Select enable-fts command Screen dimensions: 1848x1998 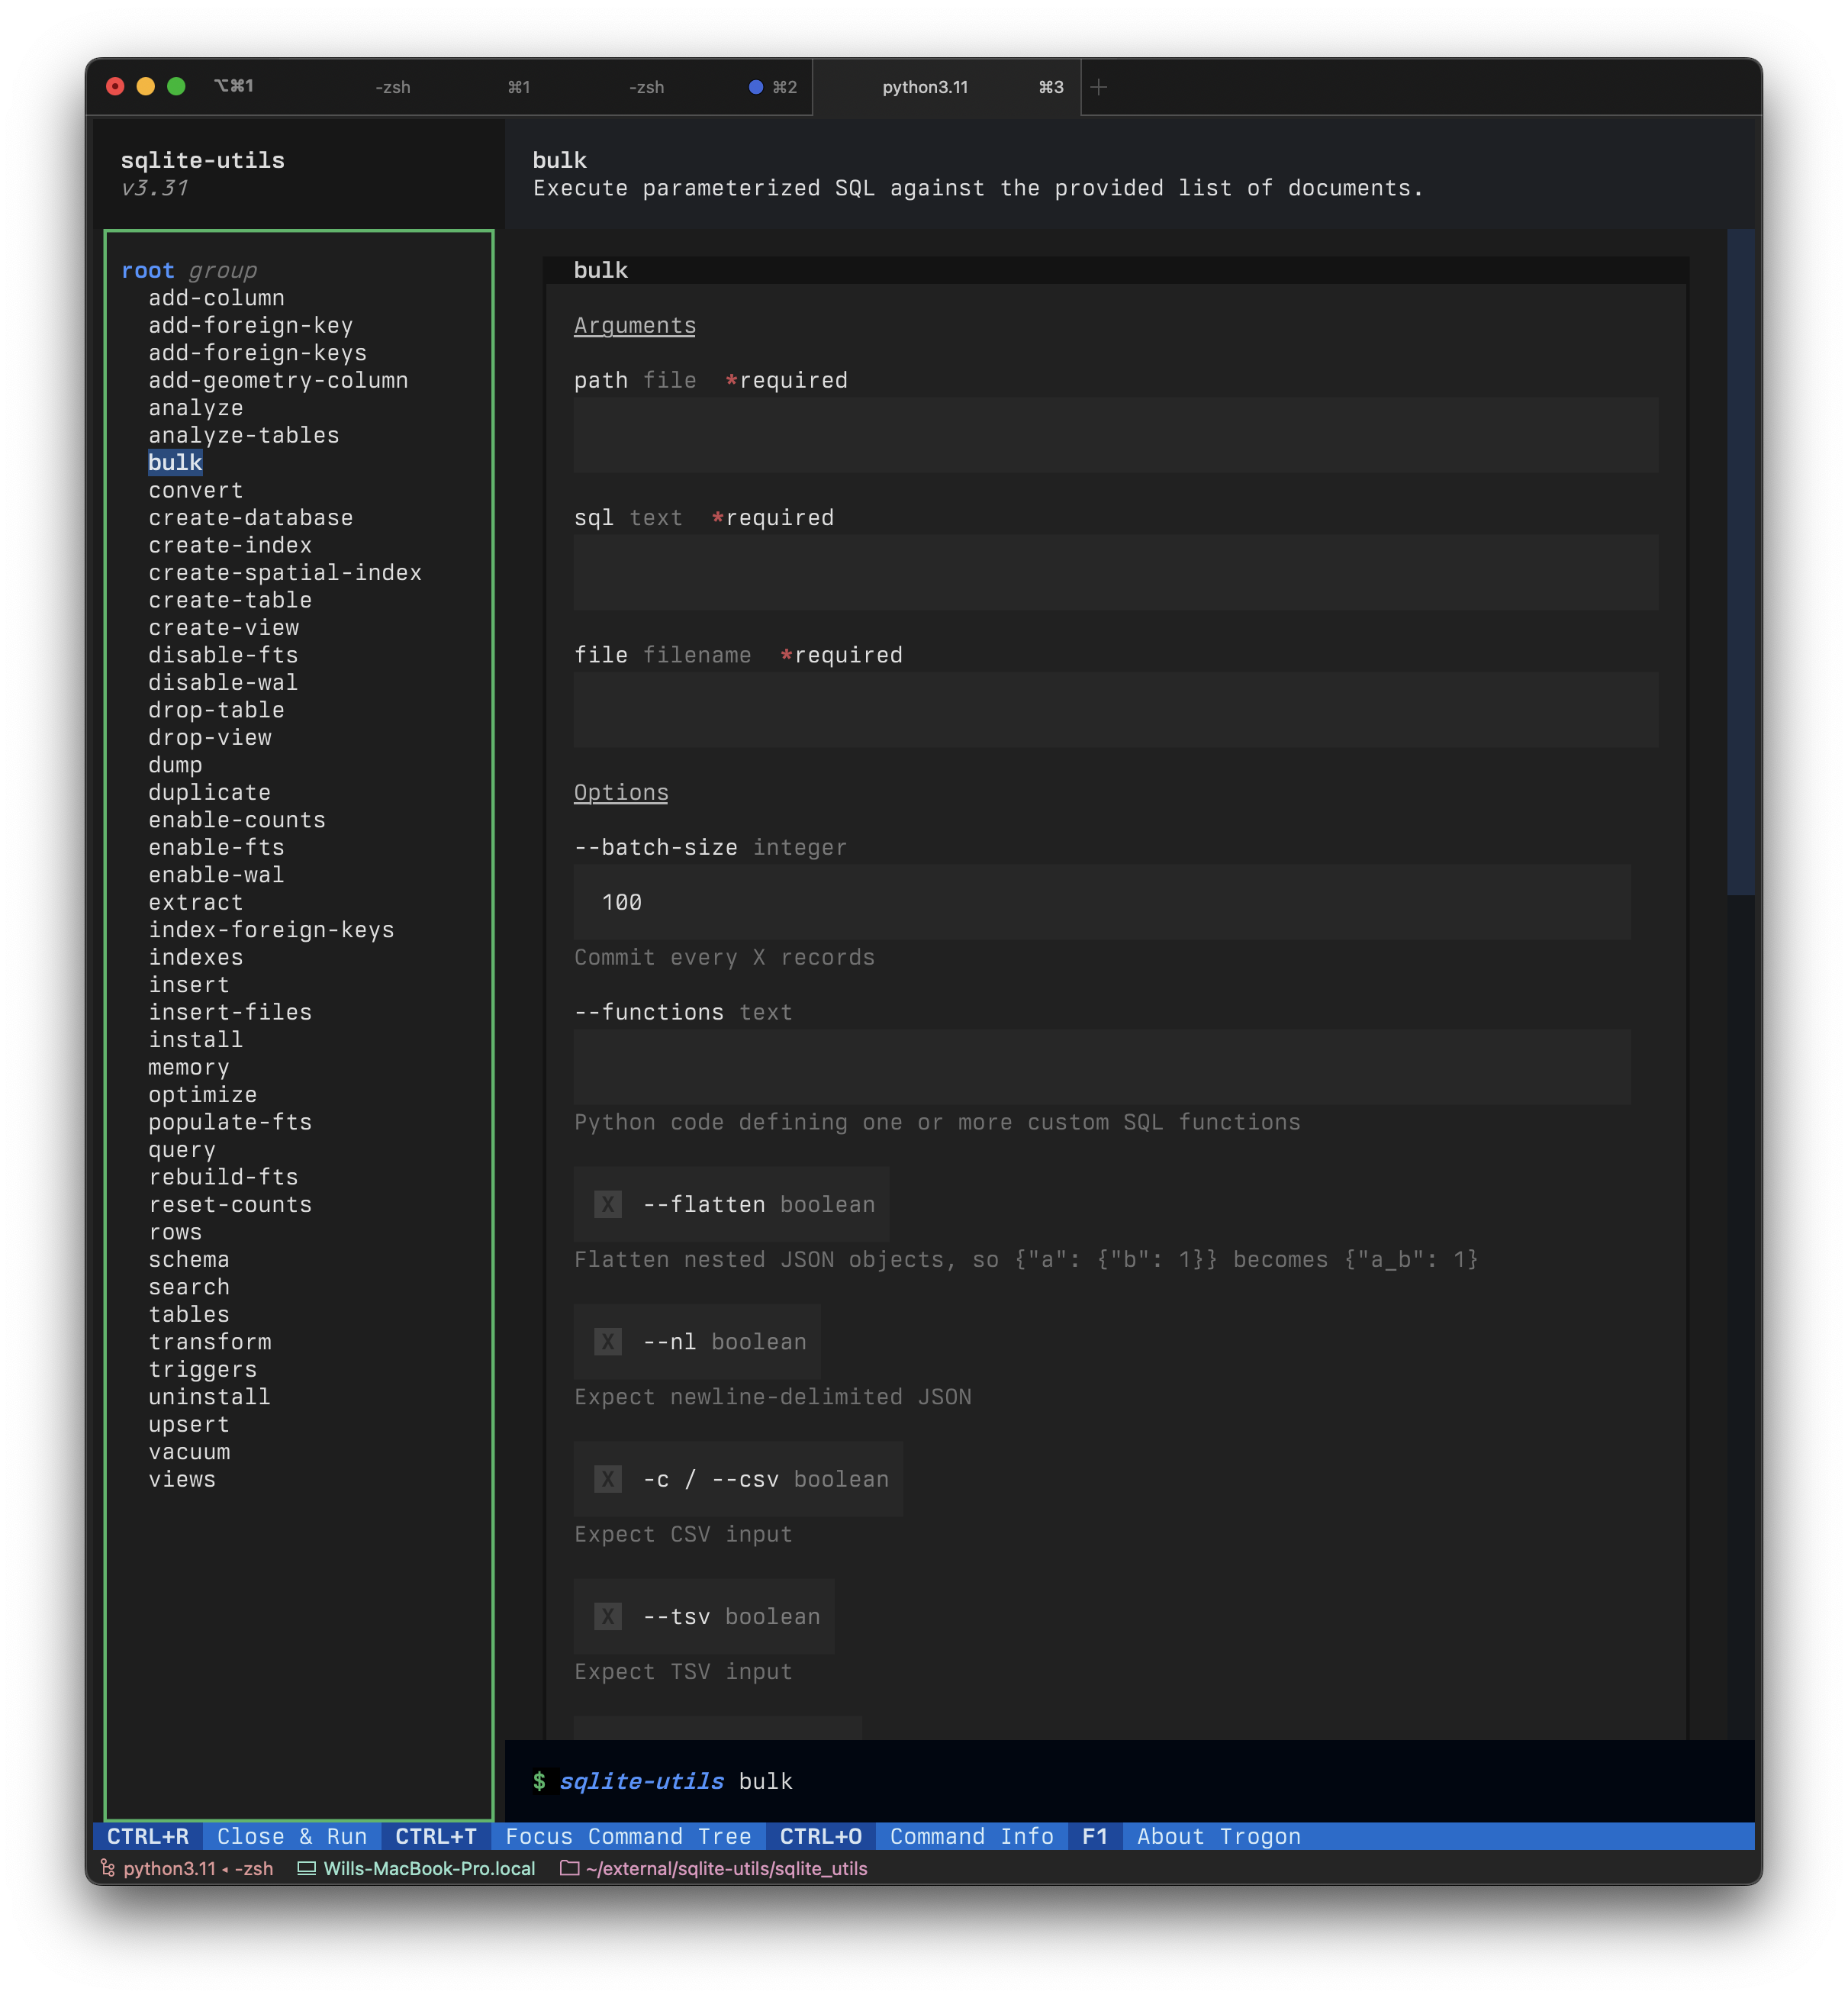(x=216, y=848)
